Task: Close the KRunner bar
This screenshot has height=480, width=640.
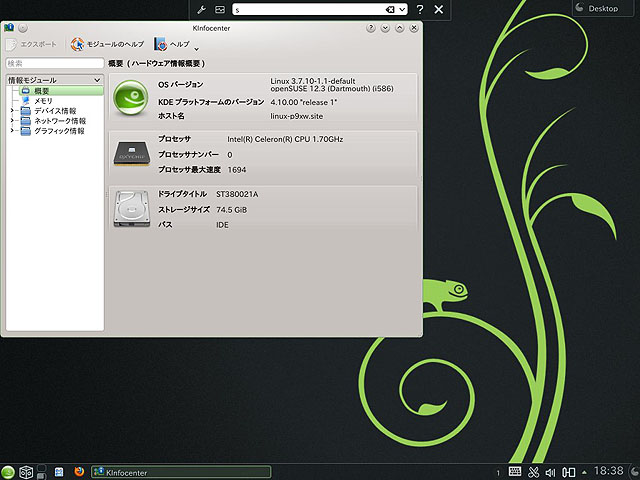Action: pyautogui.click(x=438, y=9)
